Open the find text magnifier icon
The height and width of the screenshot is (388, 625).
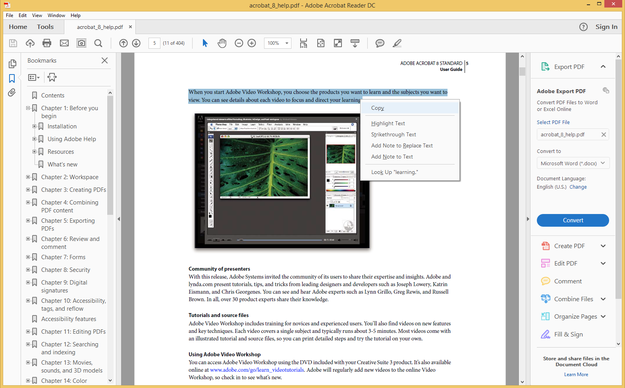pyautogui.click(x=98, y=43)
